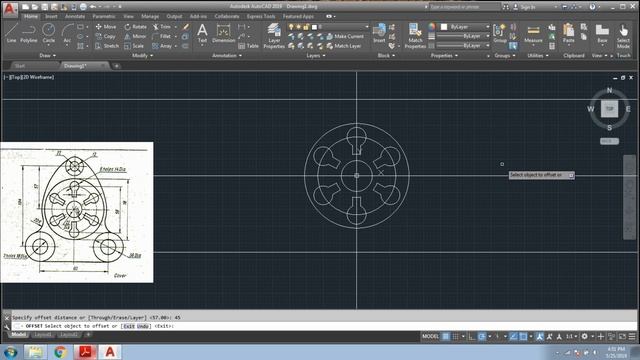
Task: Open Layer Properties manager
Action: [274, 36]
